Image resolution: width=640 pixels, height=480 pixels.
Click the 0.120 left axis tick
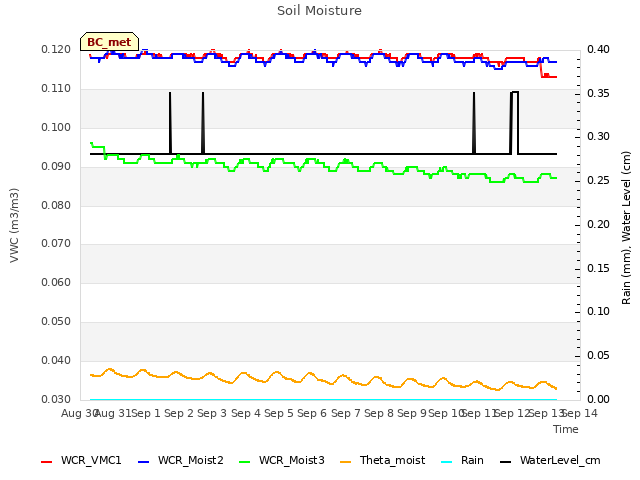(x=56, y=50)
